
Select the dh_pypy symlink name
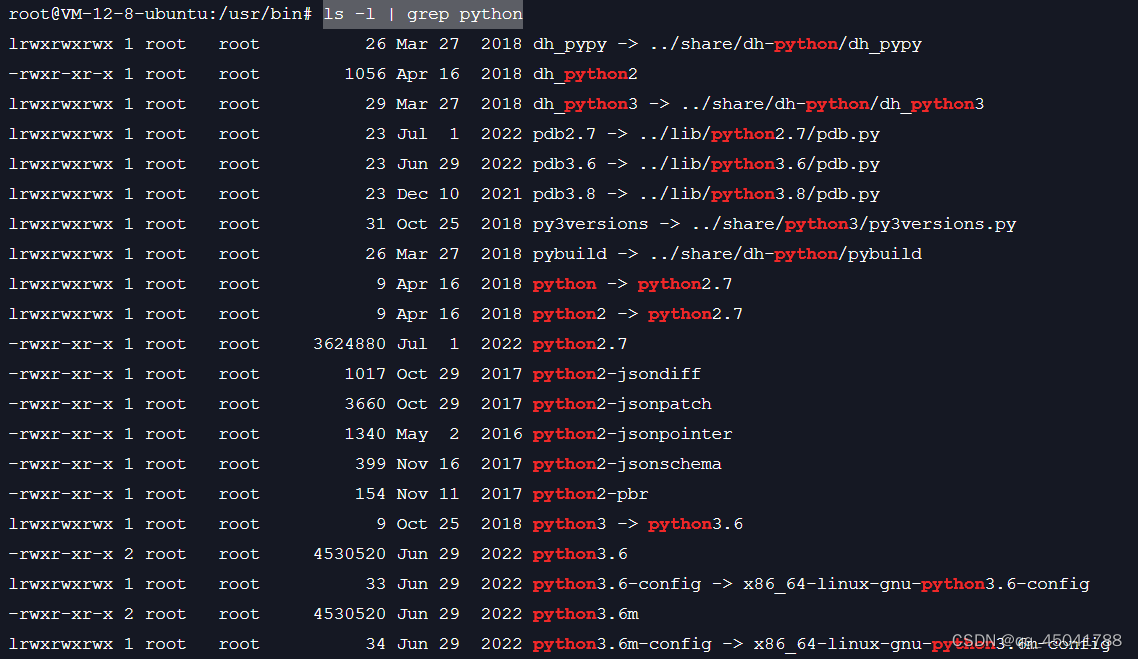(570, 43)
